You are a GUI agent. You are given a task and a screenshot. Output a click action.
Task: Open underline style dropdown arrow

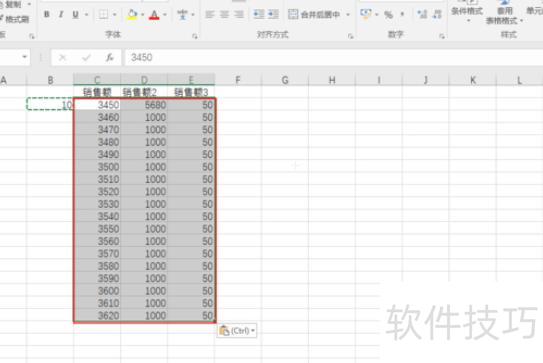[87, 14]
